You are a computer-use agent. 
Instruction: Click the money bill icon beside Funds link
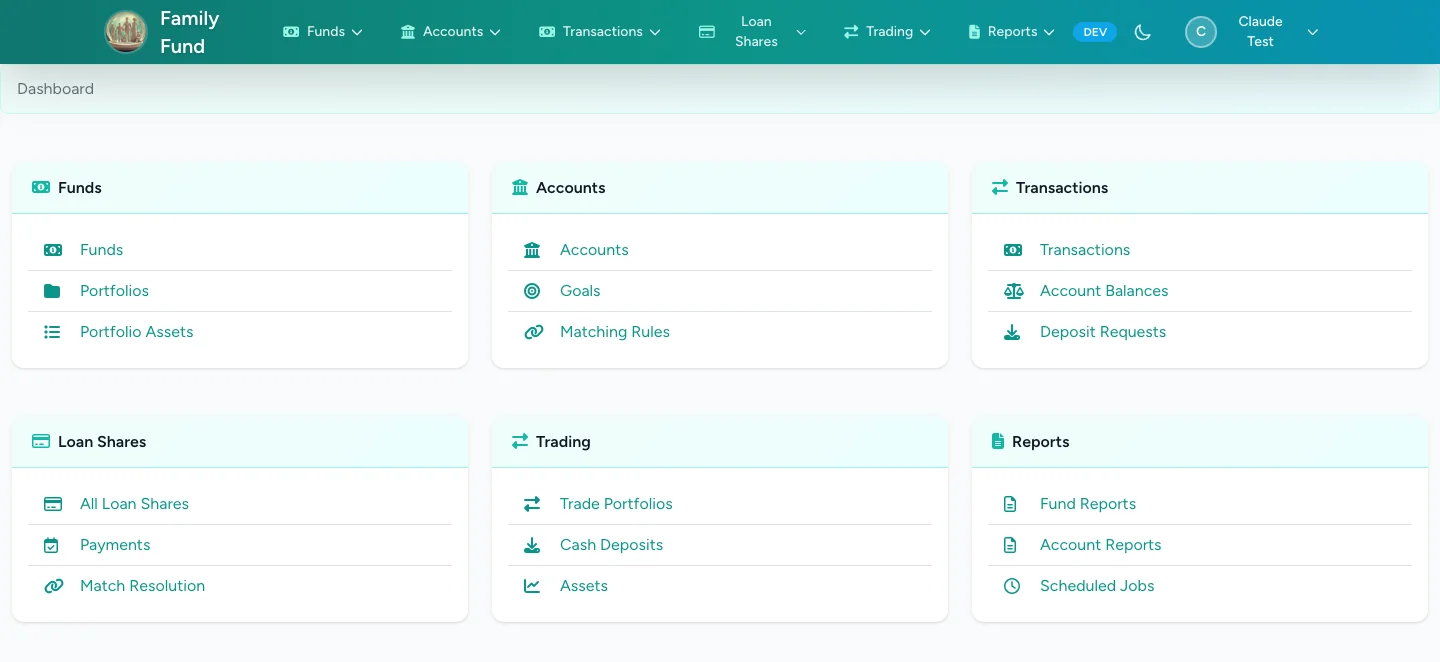(x=53, y=250)
